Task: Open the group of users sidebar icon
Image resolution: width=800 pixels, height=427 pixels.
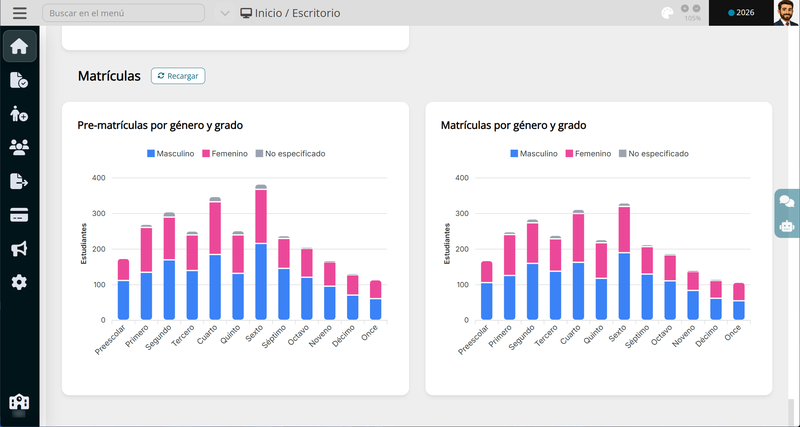Action: pos(19,147)
